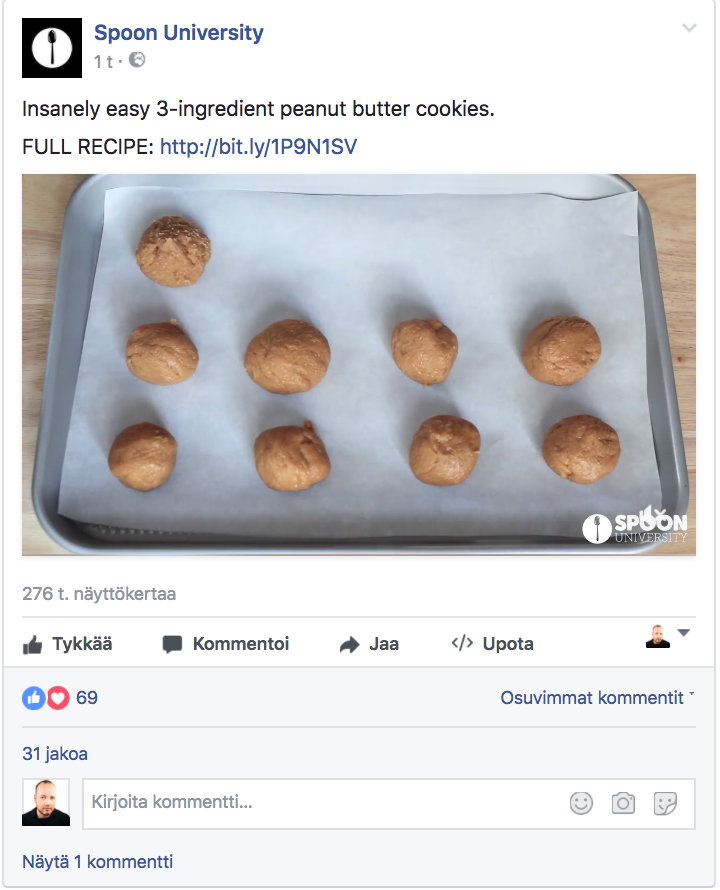Share the post with Jaa

click(369, 644)
